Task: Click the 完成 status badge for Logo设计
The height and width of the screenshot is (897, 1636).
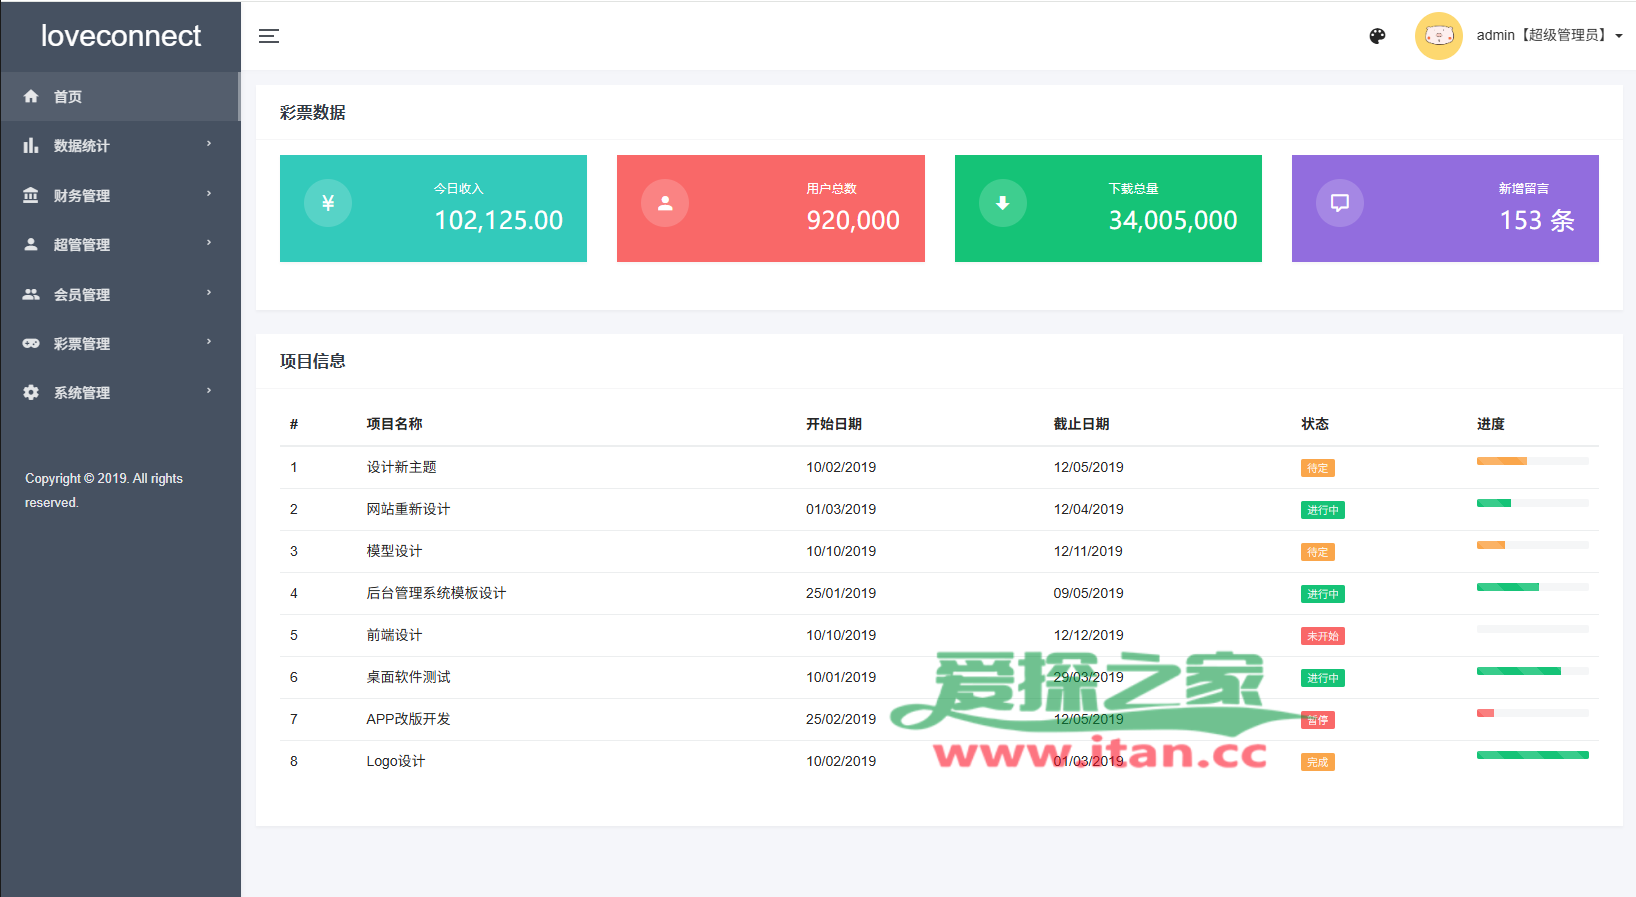Action: [1317, 762]
